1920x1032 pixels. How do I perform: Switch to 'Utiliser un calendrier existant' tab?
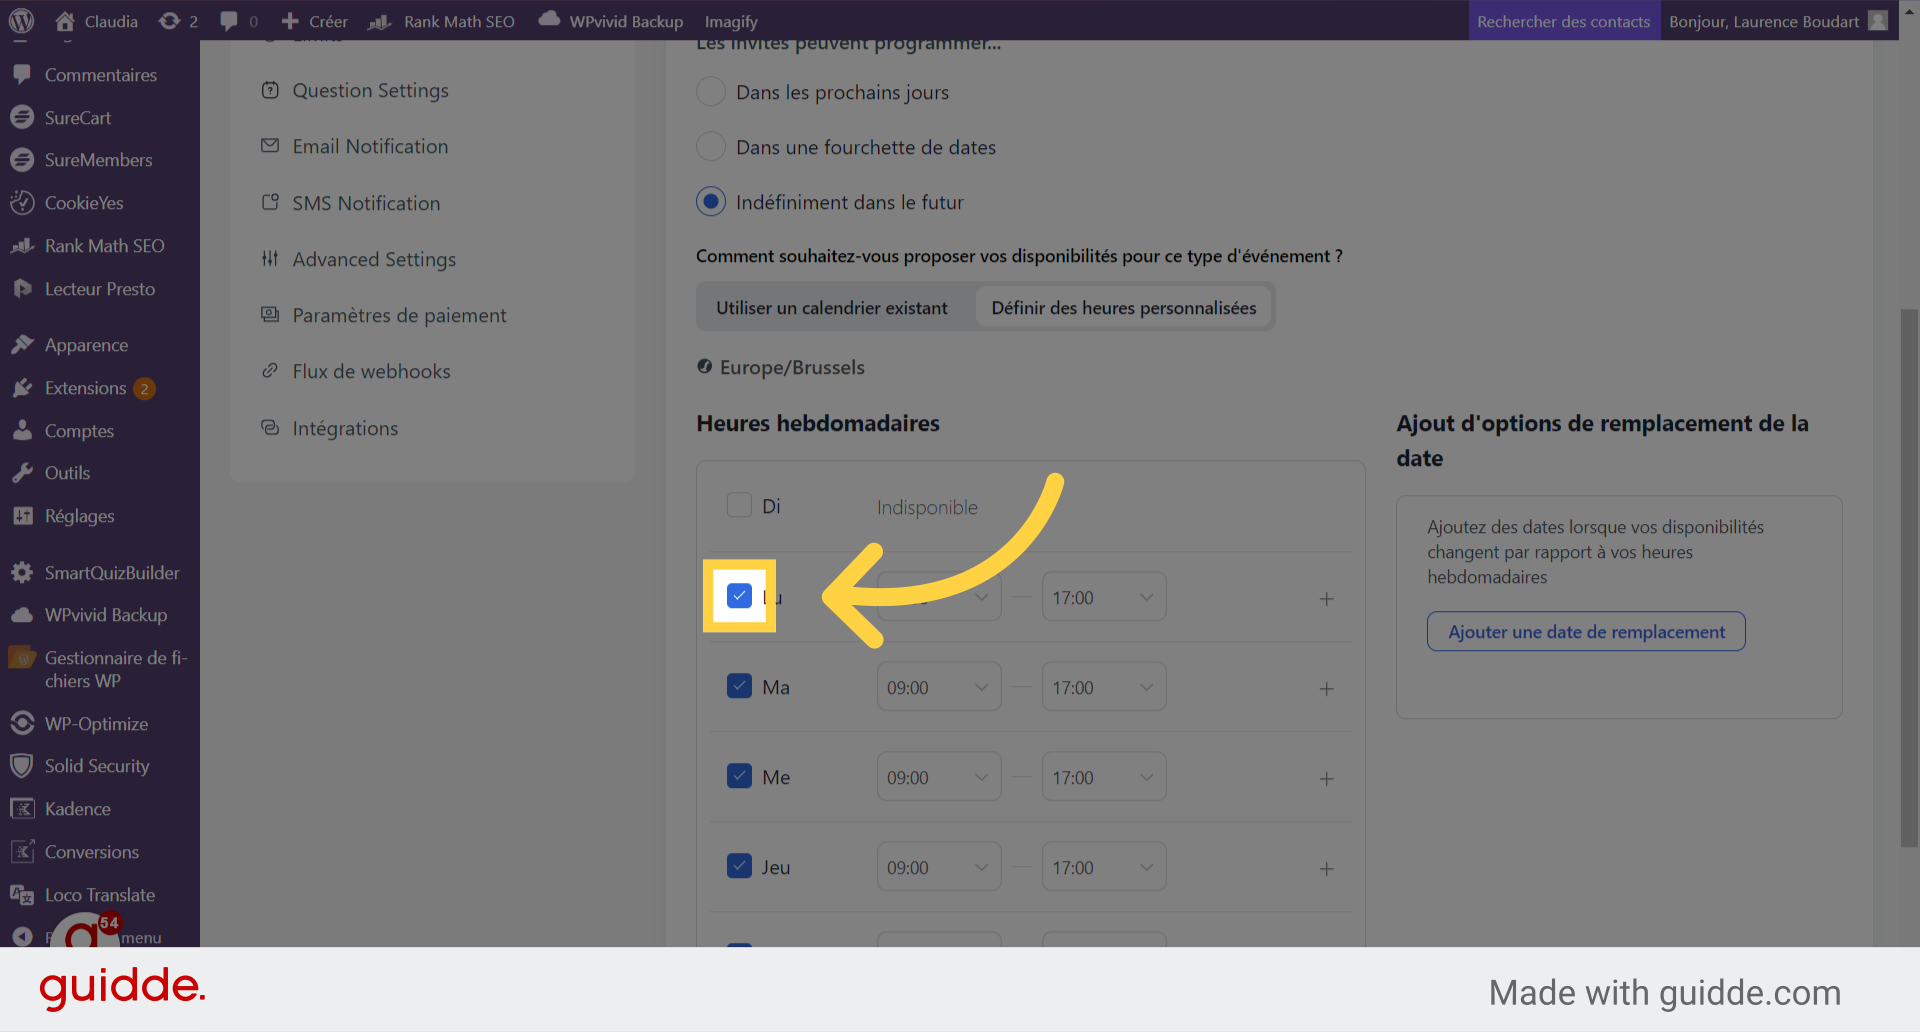[x=832, y=308]
